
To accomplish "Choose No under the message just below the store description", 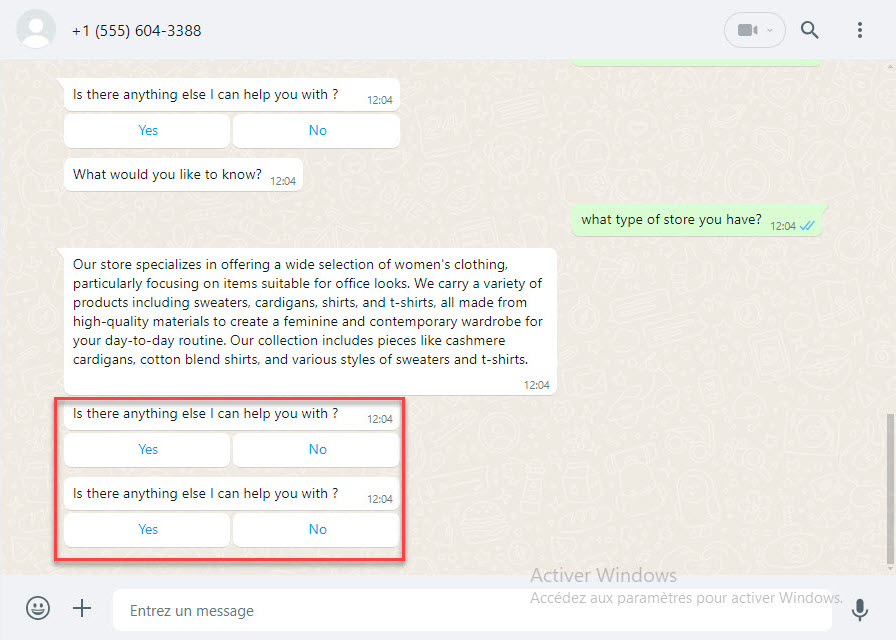I will click(x=317, y=449).
